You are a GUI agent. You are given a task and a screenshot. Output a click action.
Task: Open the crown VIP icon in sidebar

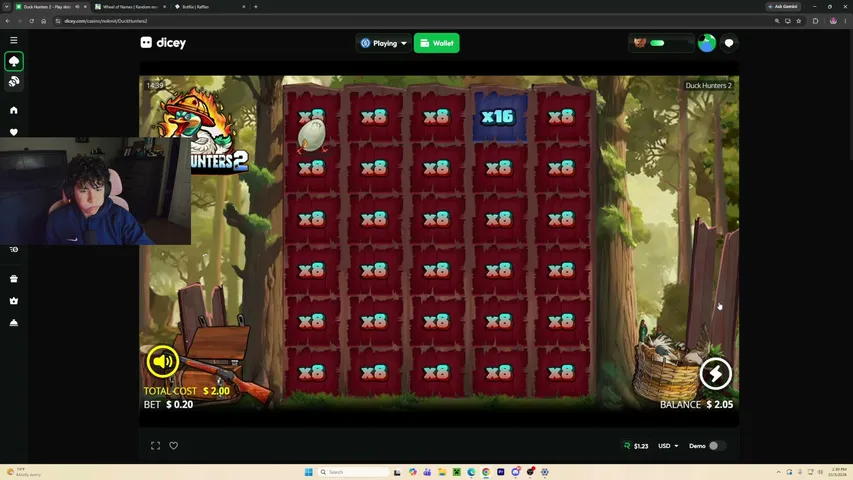click(x=14, y=300)
